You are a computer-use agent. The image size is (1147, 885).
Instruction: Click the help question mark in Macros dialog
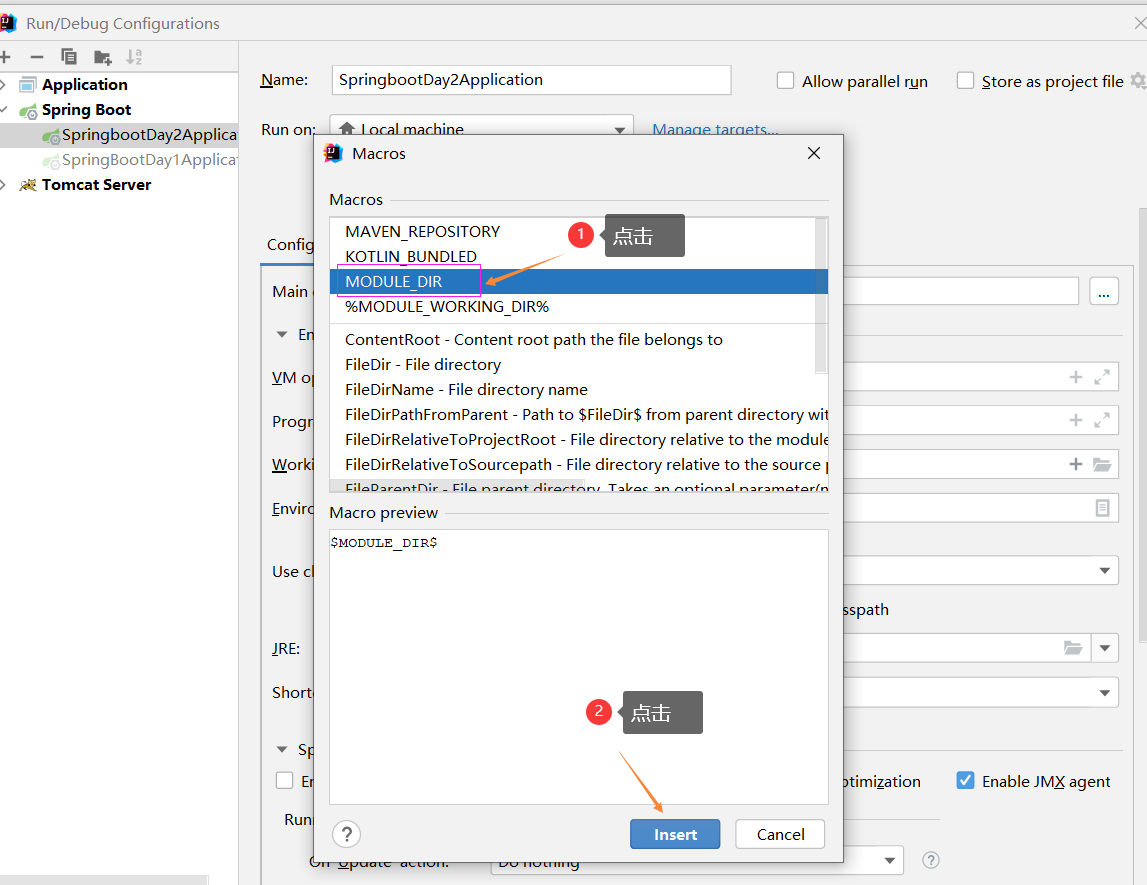(x=347, y=834)
